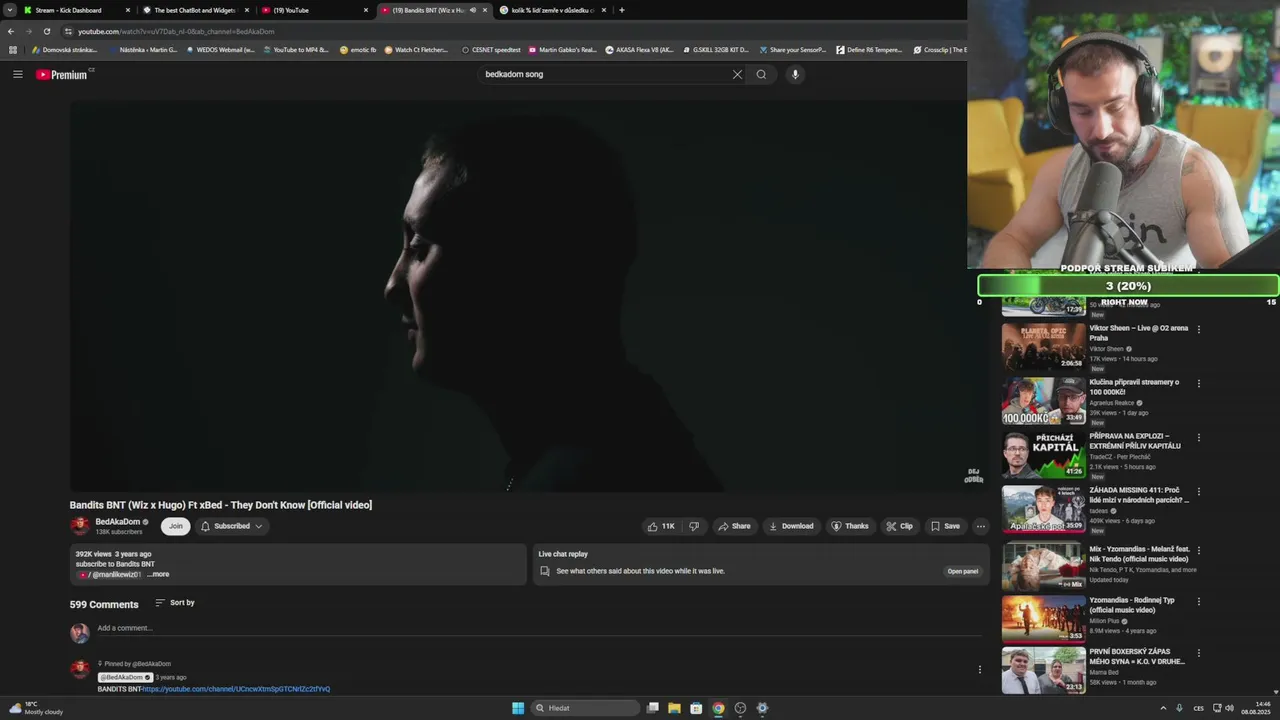Download the video
This screenshot has width=1280, height=720.
tap(791, 526)
